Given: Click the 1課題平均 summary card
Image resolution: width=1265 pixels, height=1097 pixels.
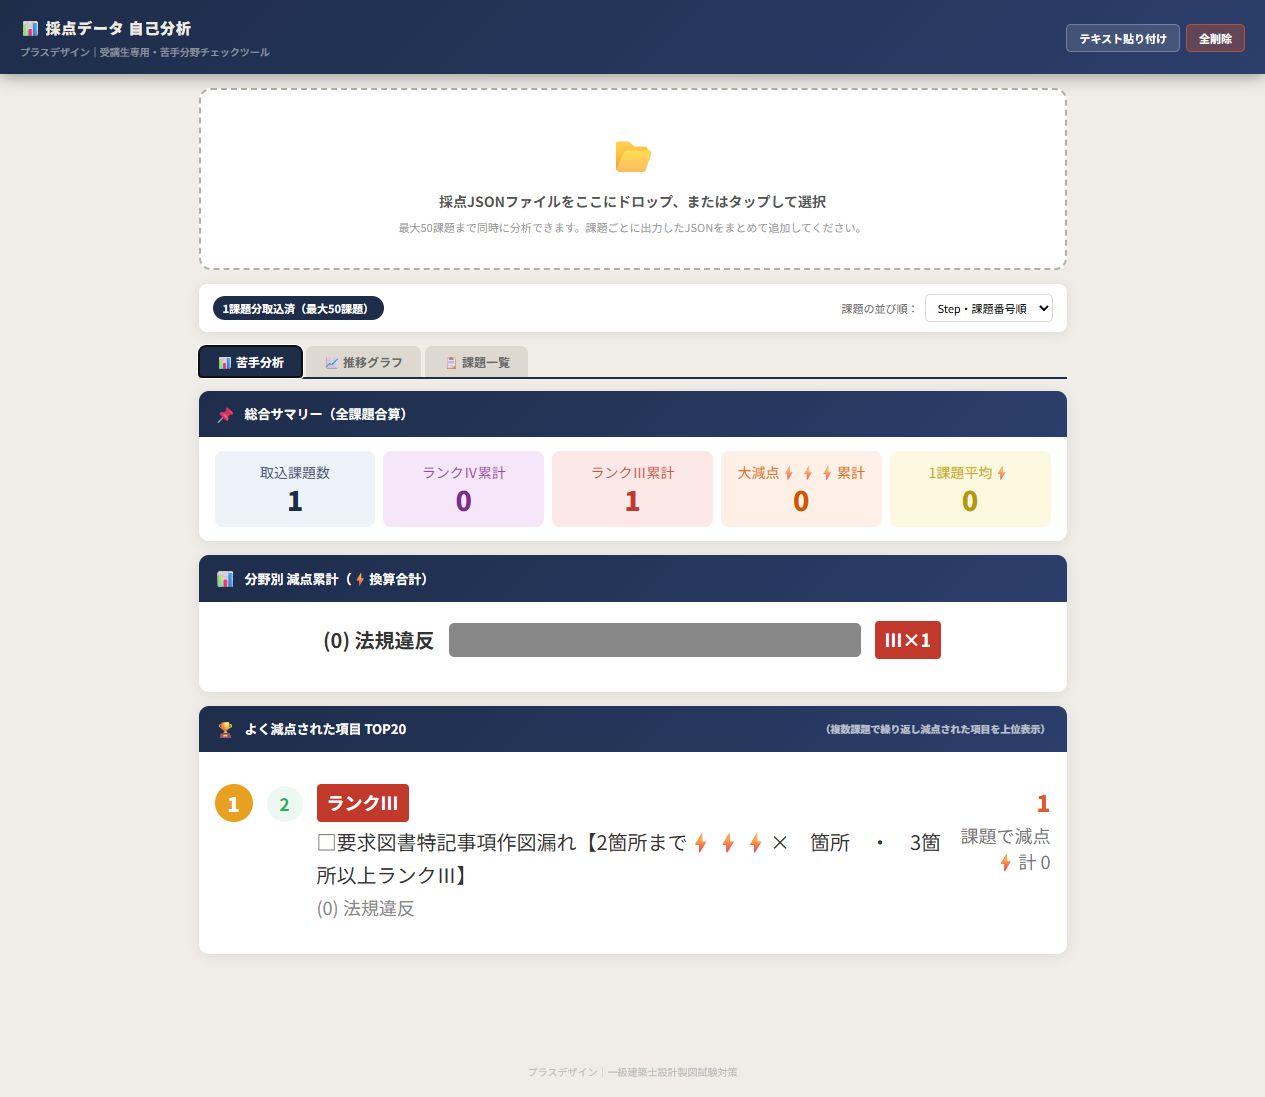Looking at the screenshot, I should coord(970,489).
